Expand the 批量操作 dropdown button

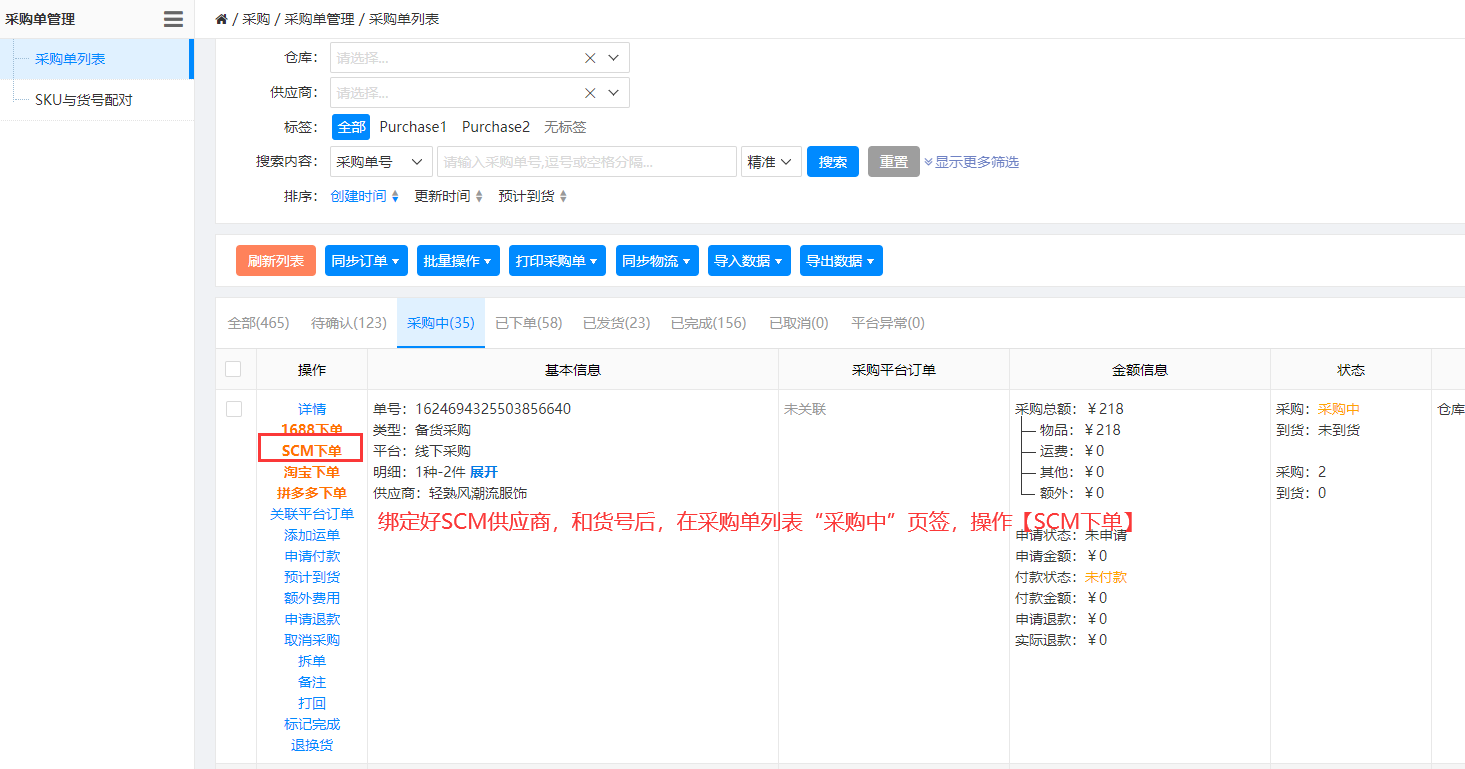coord(458,261)
